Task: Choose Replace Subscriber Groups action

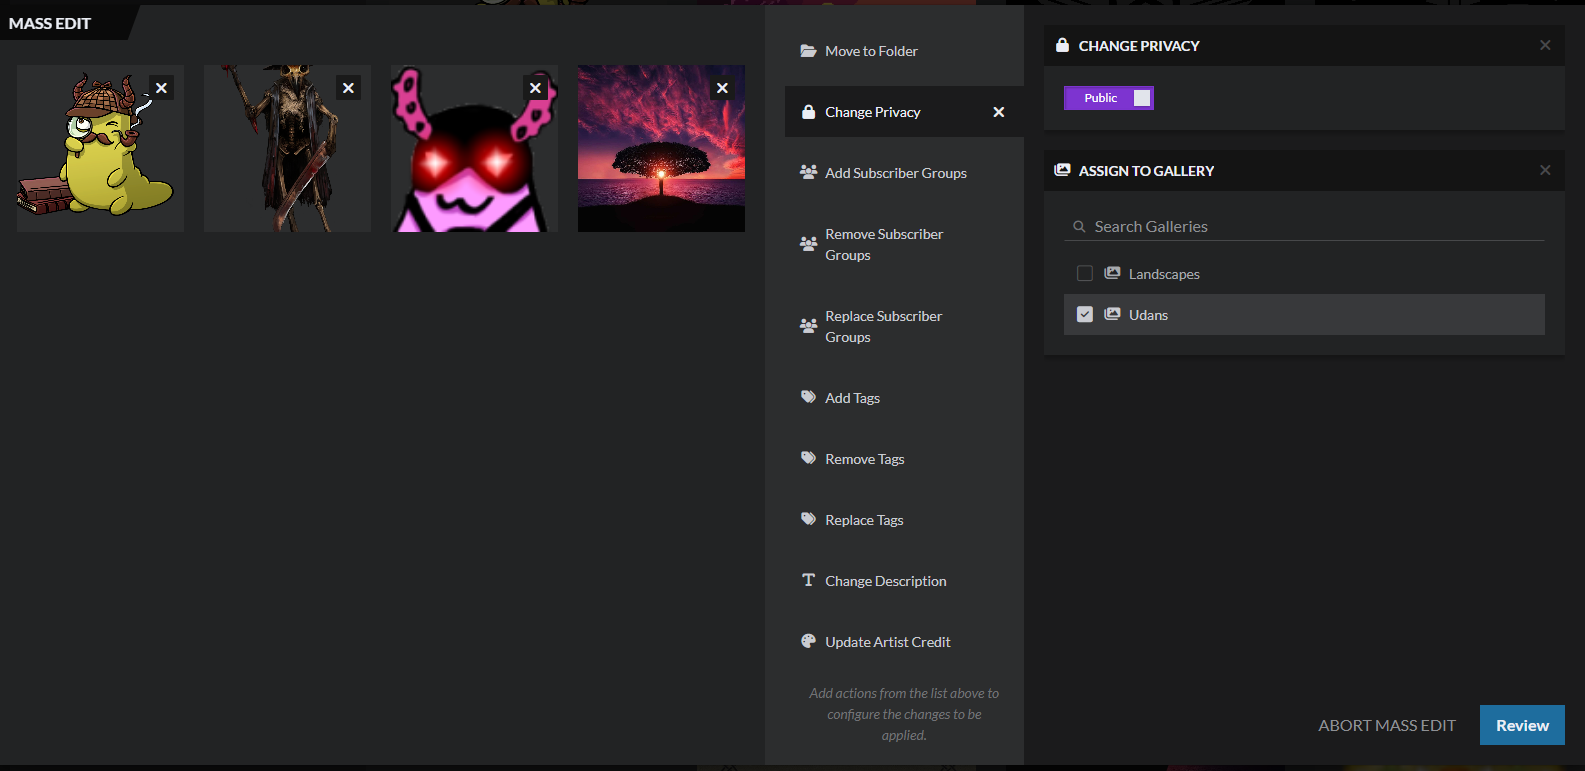Action: pos(904,326)
